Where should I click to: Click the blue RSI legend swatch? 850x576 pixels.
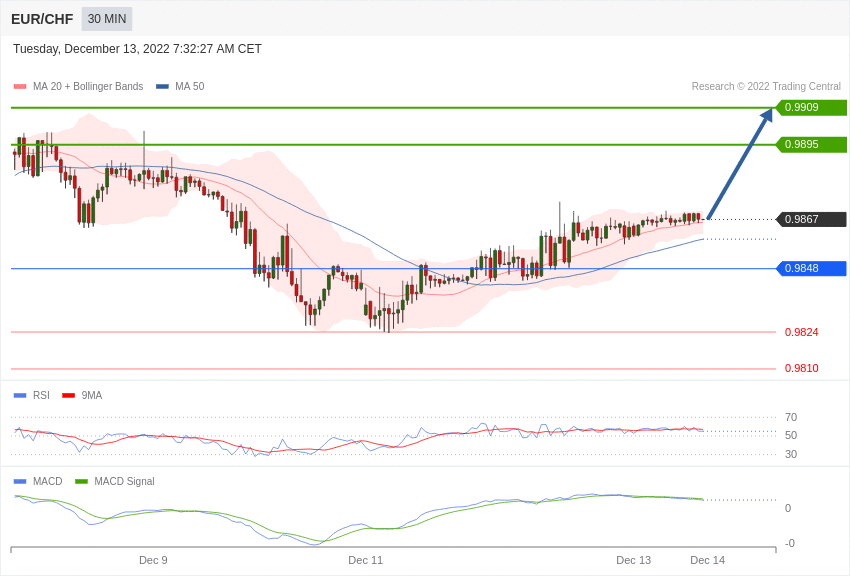(x=20, y=396)
